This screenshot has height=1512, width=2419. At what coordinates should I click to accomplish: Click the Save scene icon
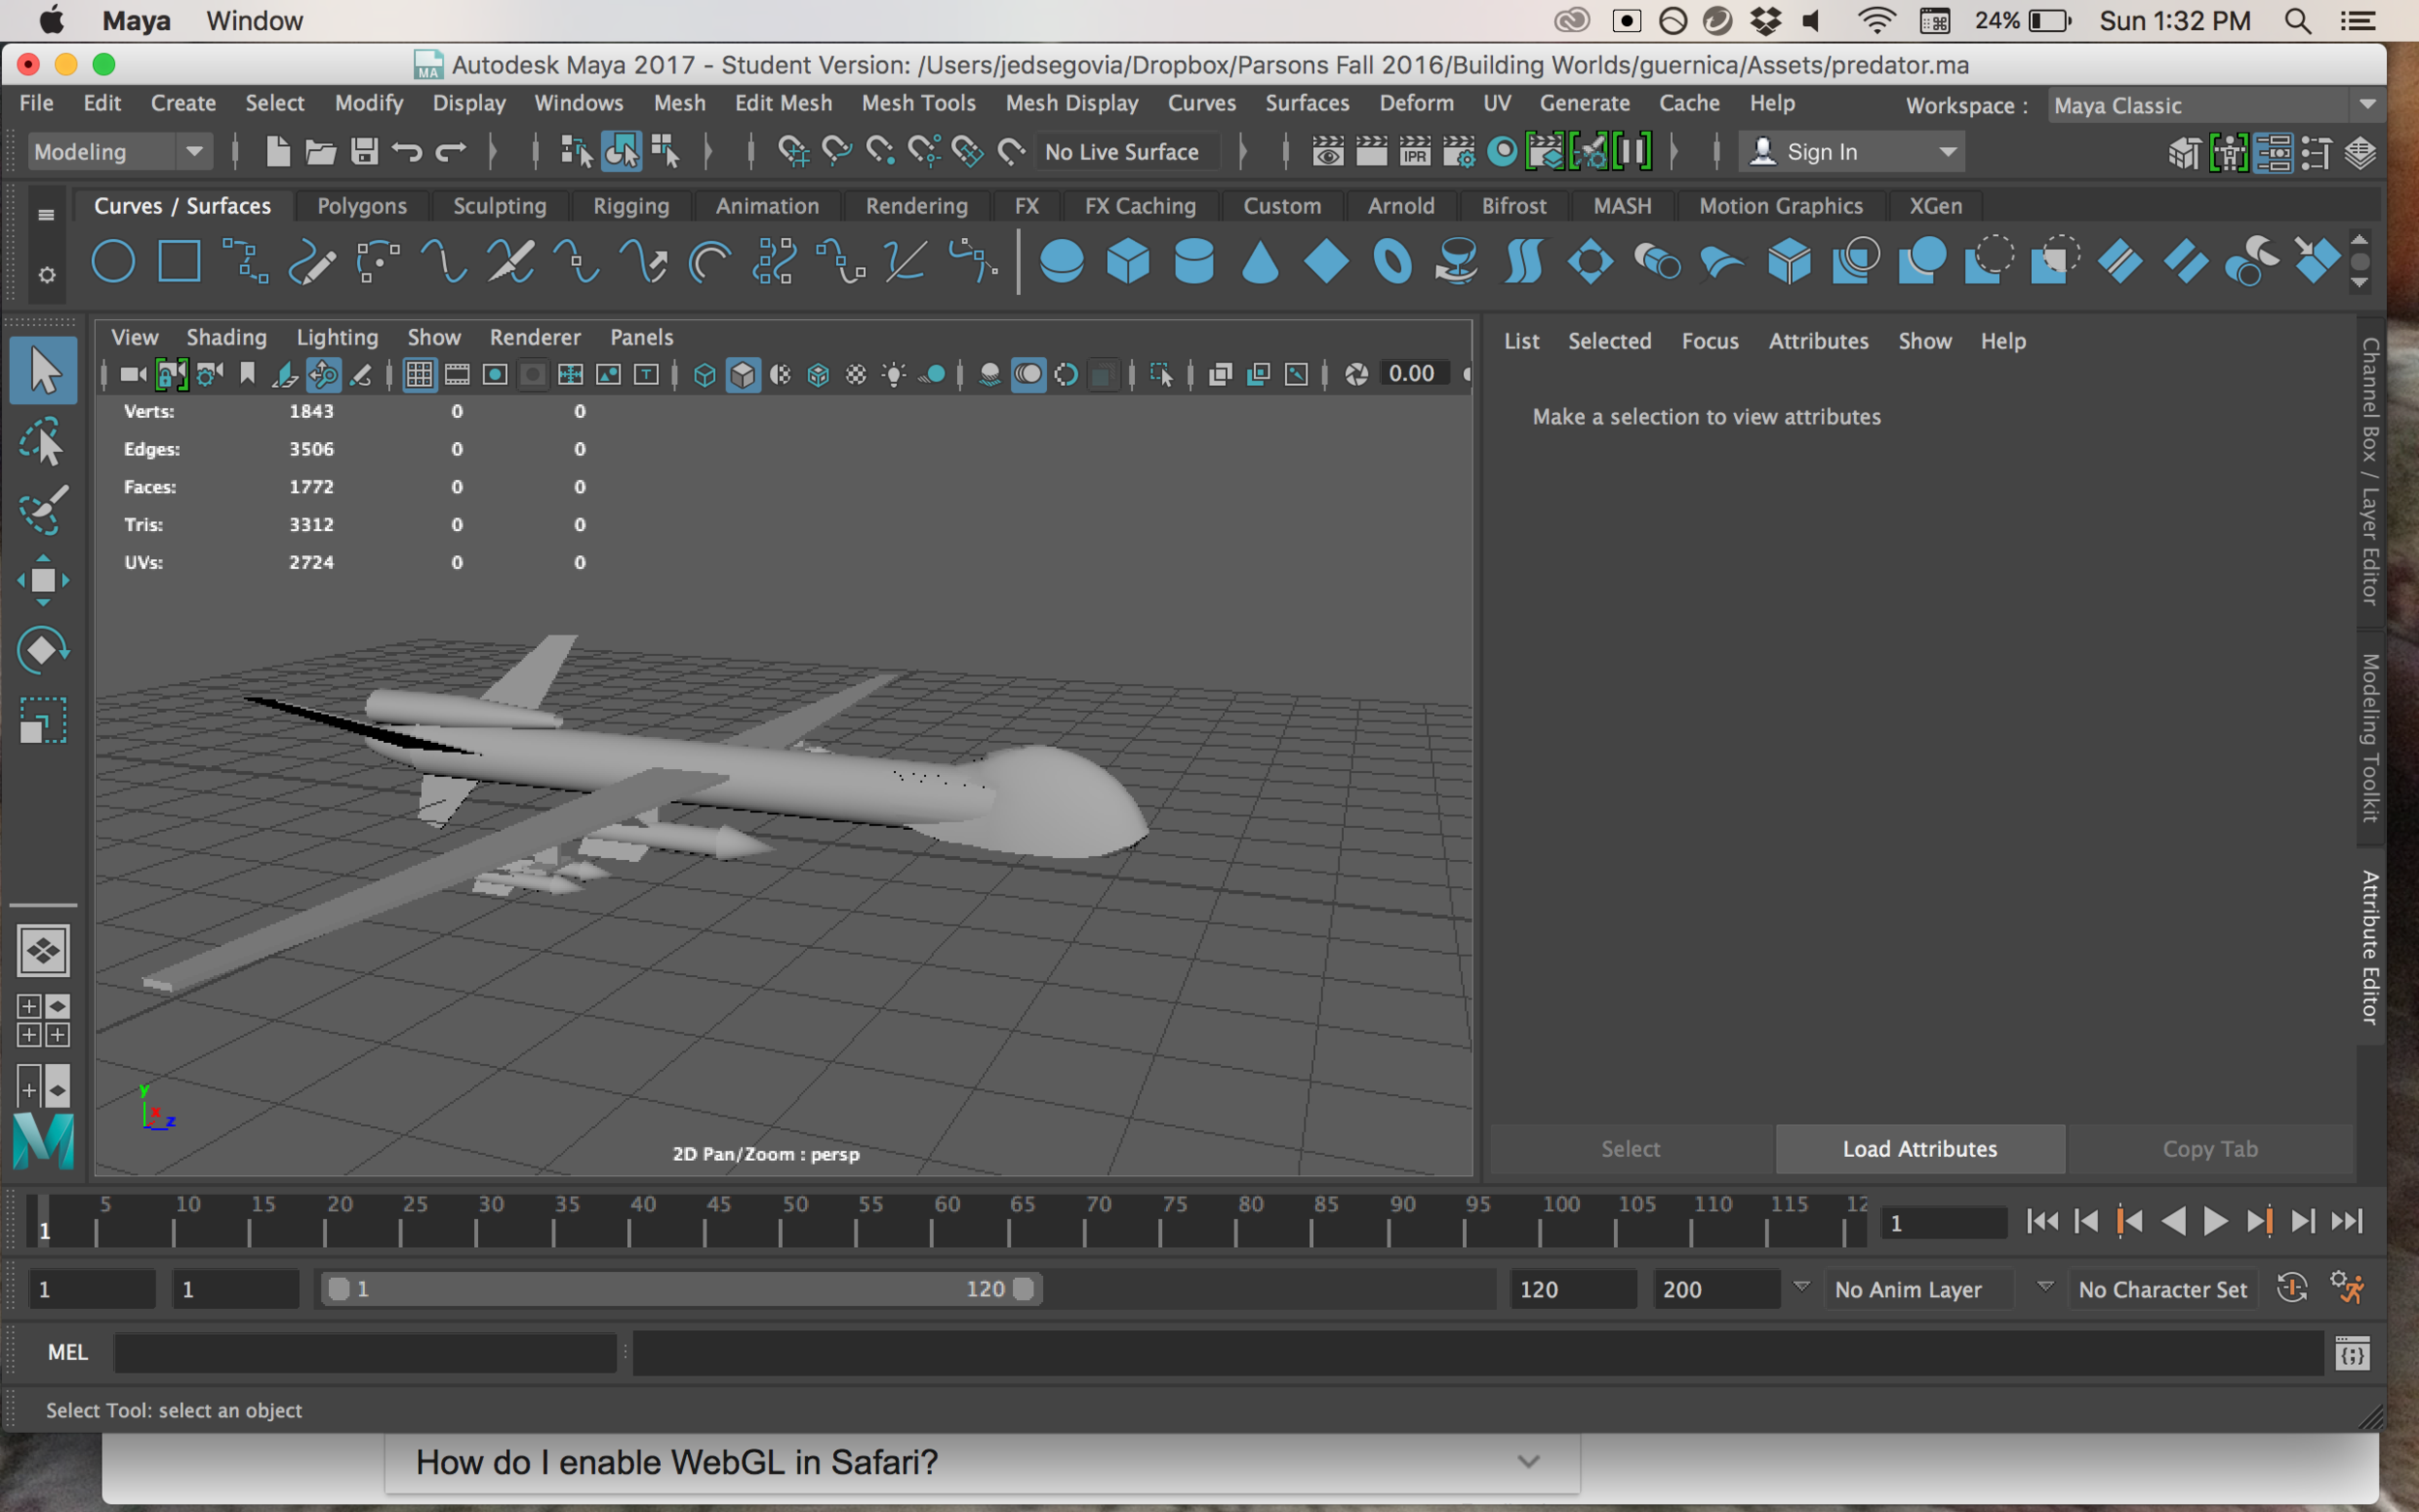click(364, 152)
